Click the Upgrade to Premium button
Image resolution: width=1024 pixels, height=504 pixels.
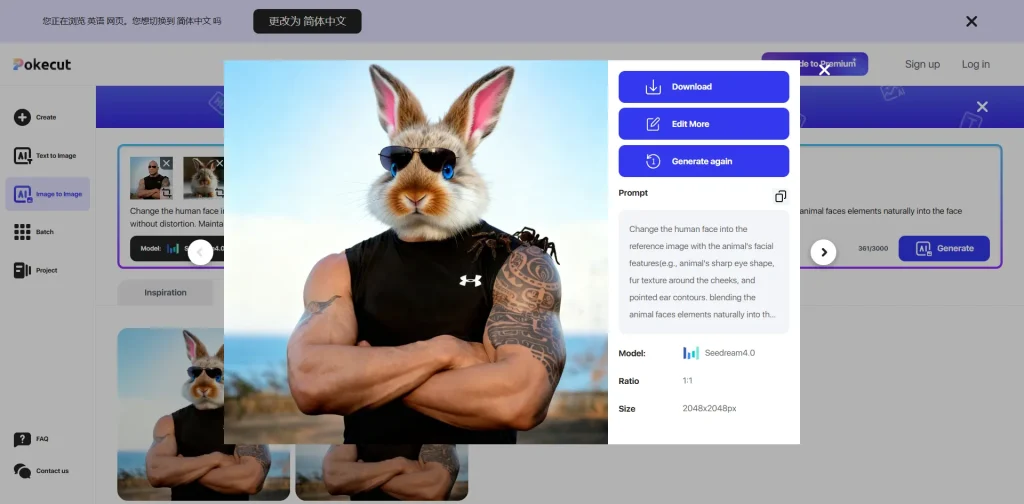tap(814, 64)
